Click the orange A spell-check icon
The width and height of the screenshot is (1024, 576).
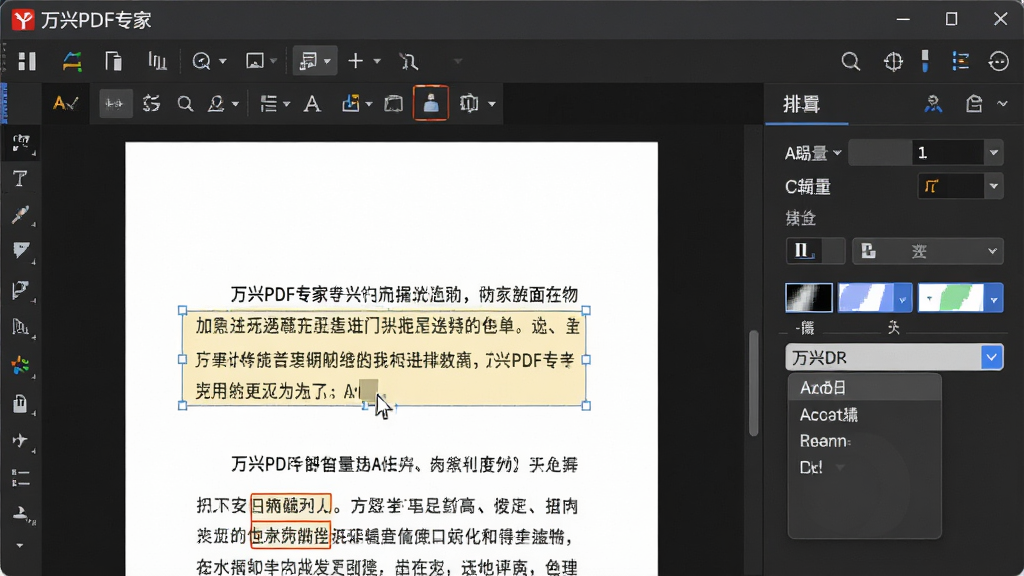[x=65, y=103]
